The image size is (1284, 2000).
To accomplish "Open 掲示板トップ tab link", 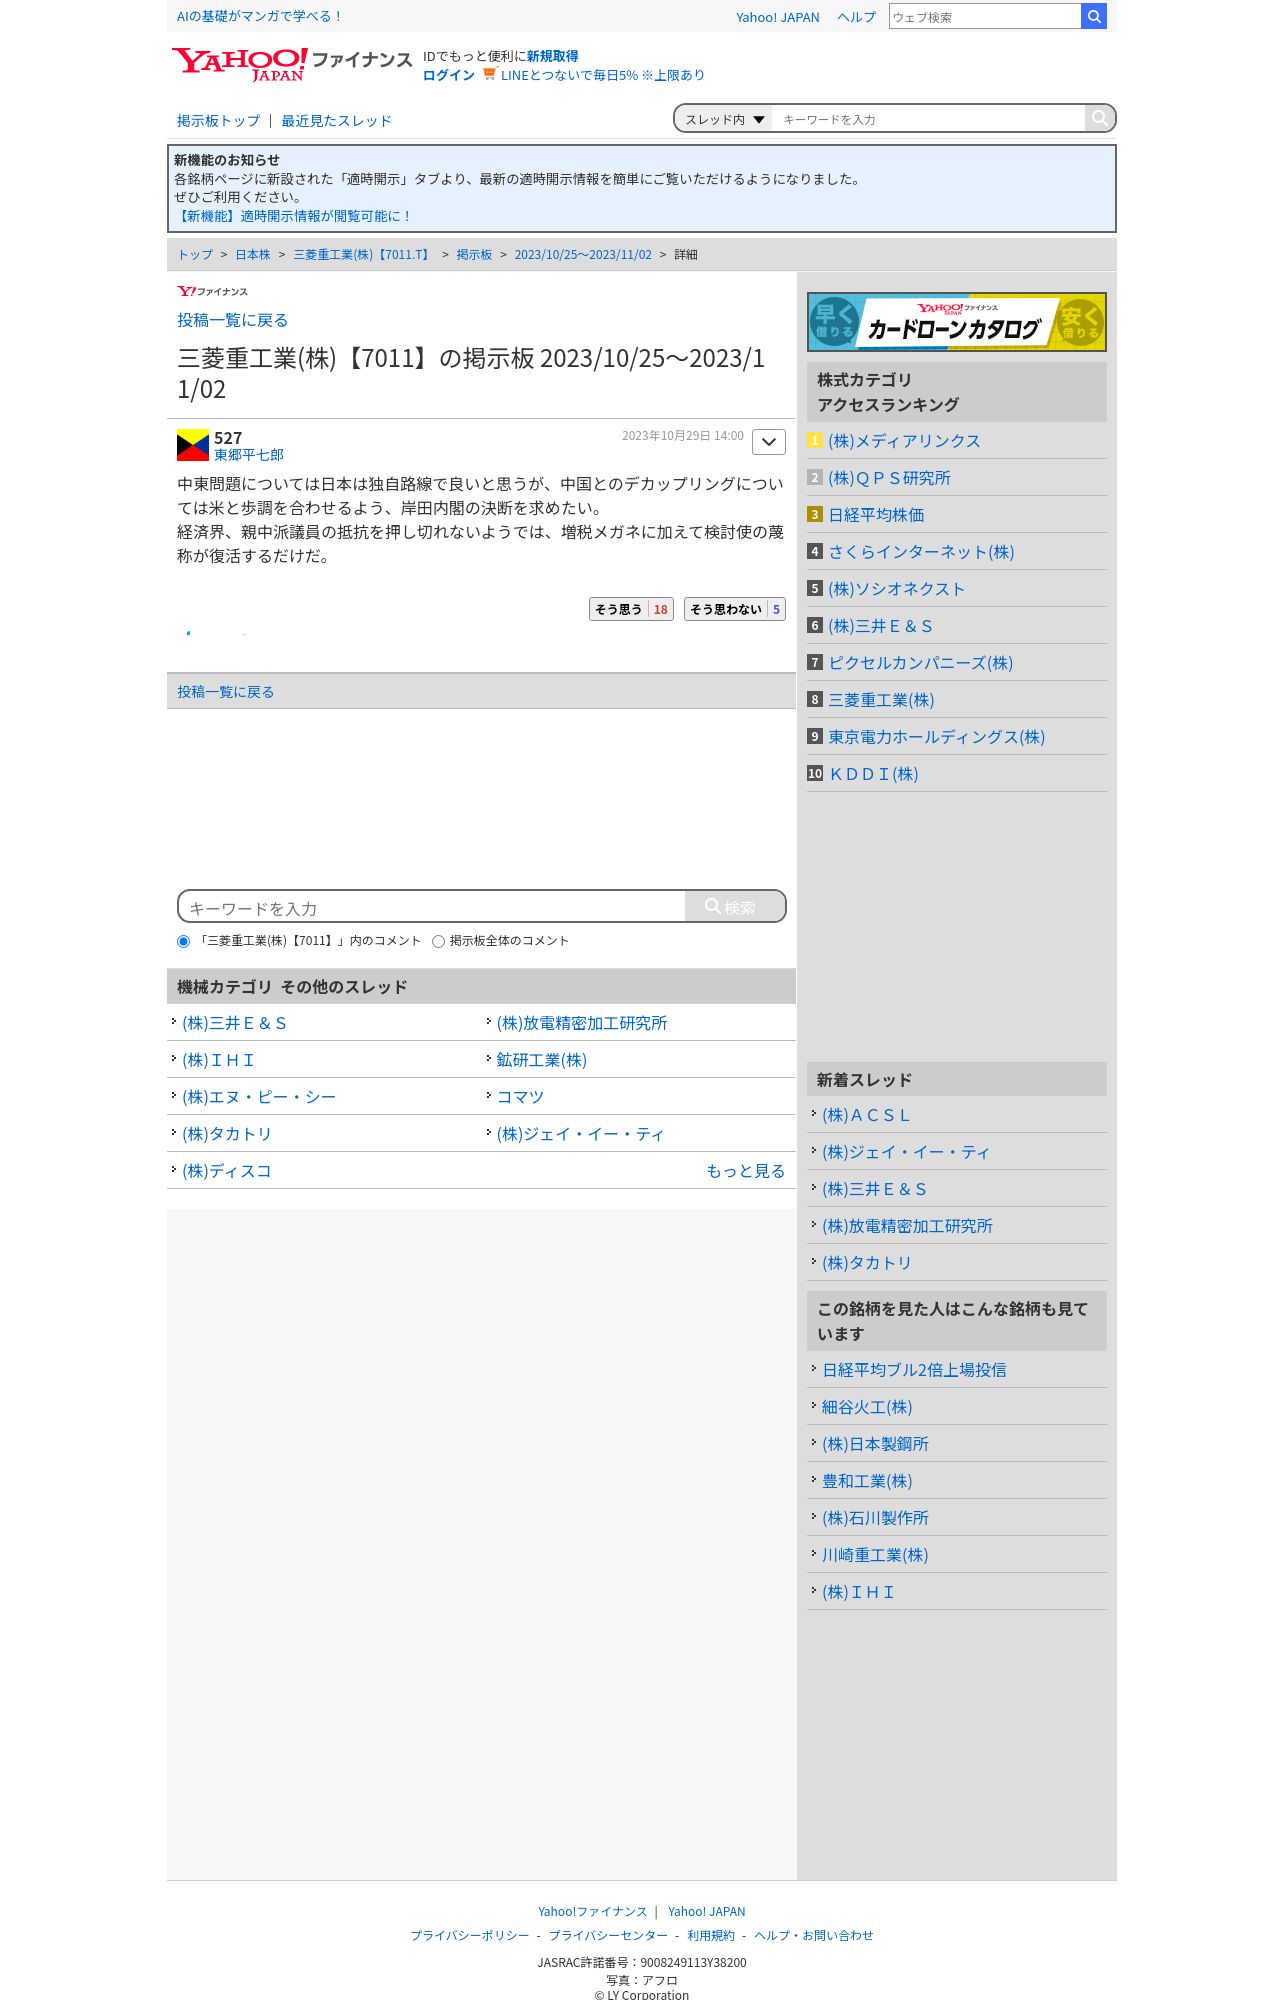I will tap(218, 121).
